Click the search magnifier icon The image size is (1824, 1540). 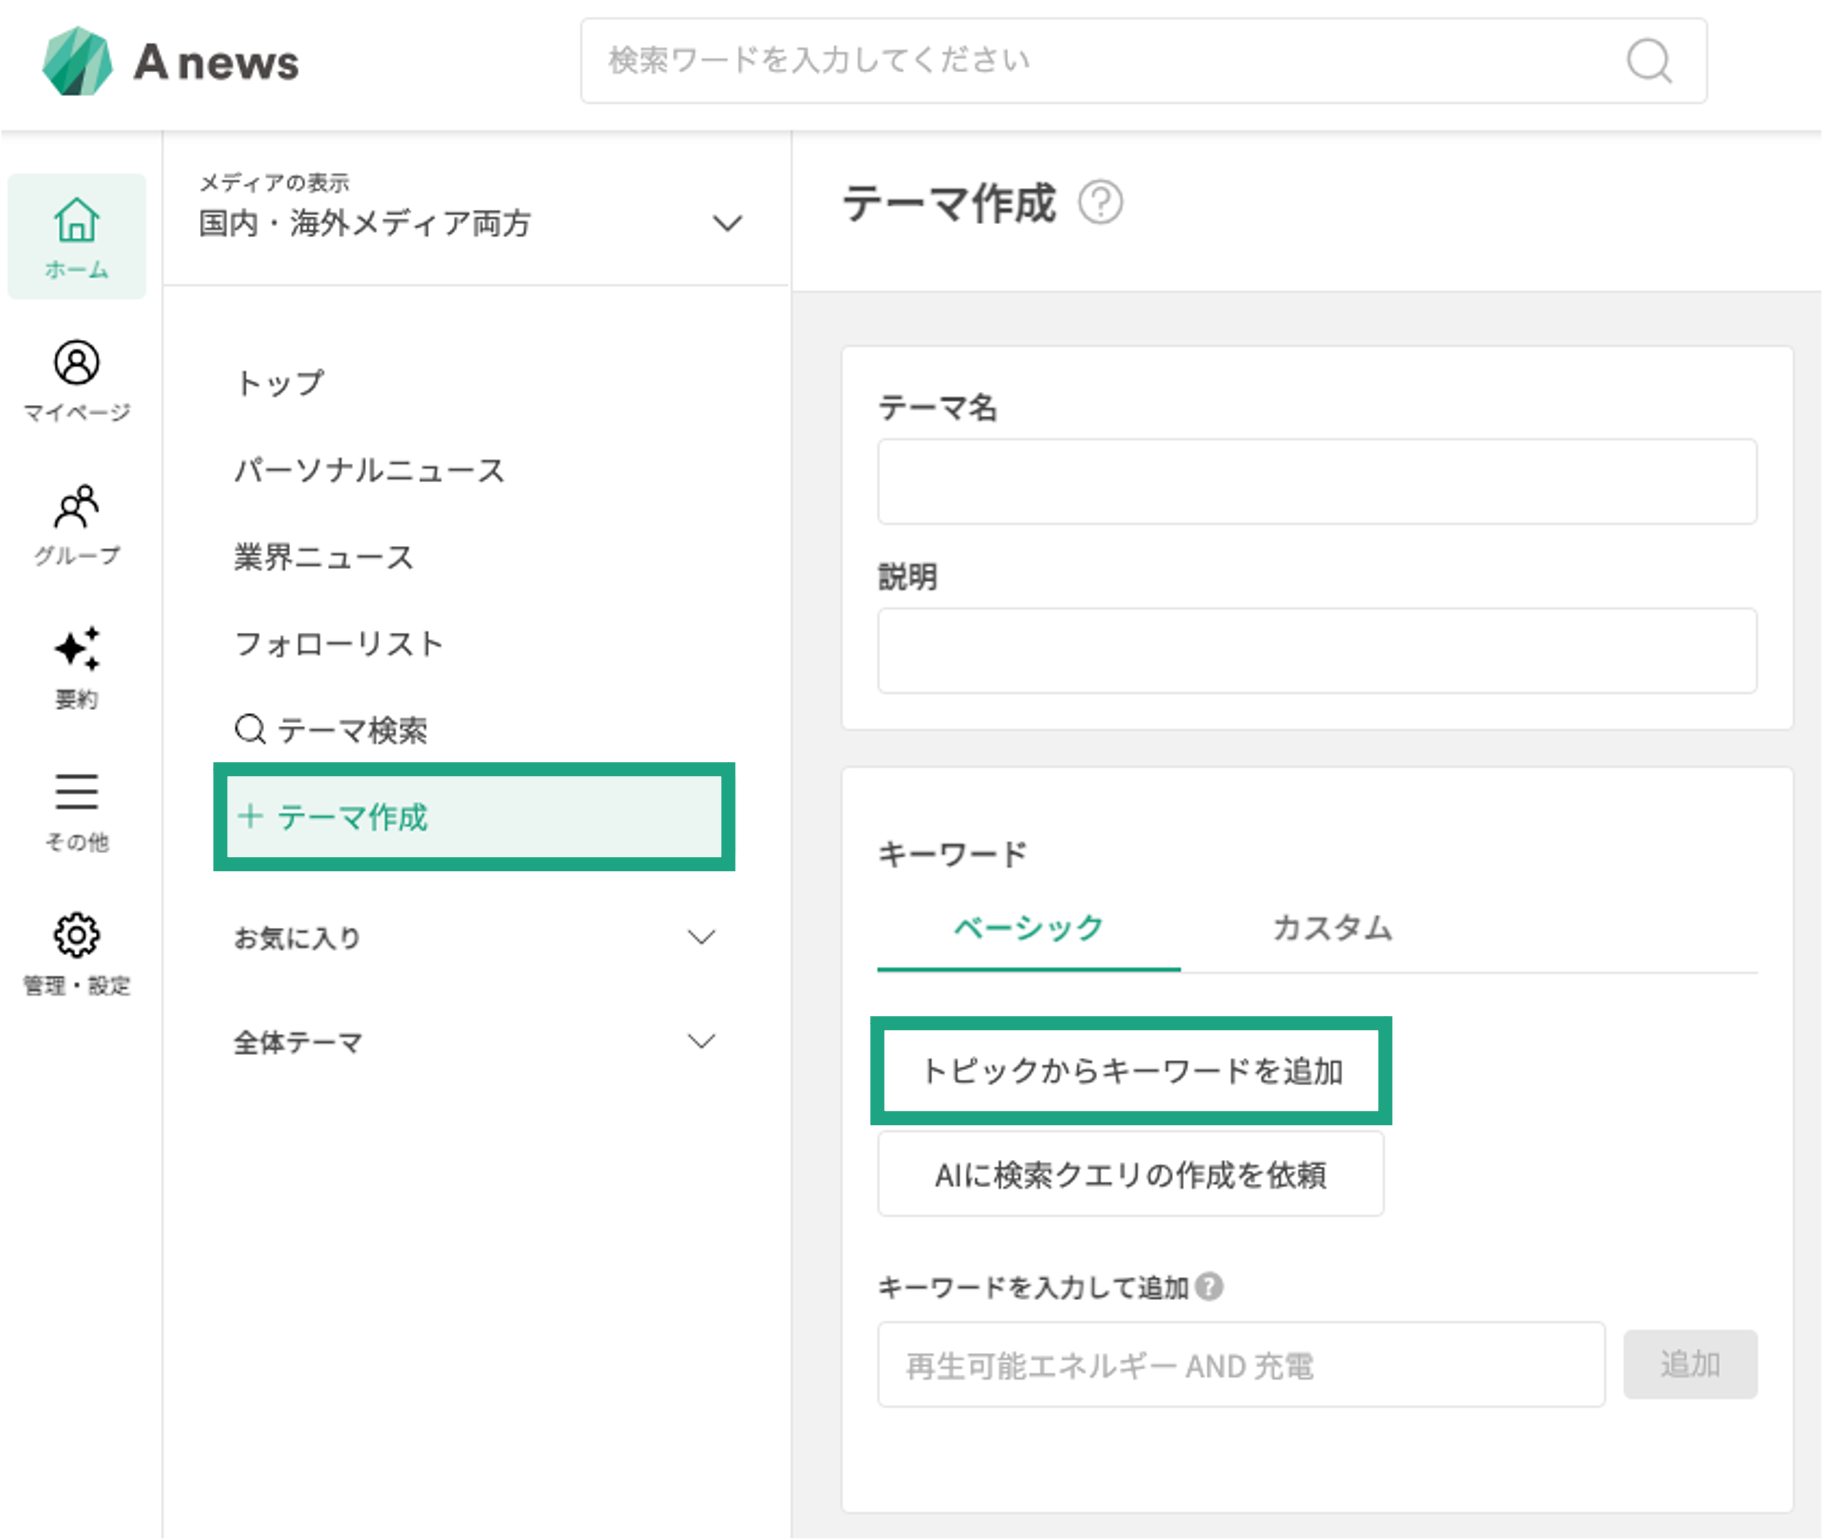point(1648,61)
